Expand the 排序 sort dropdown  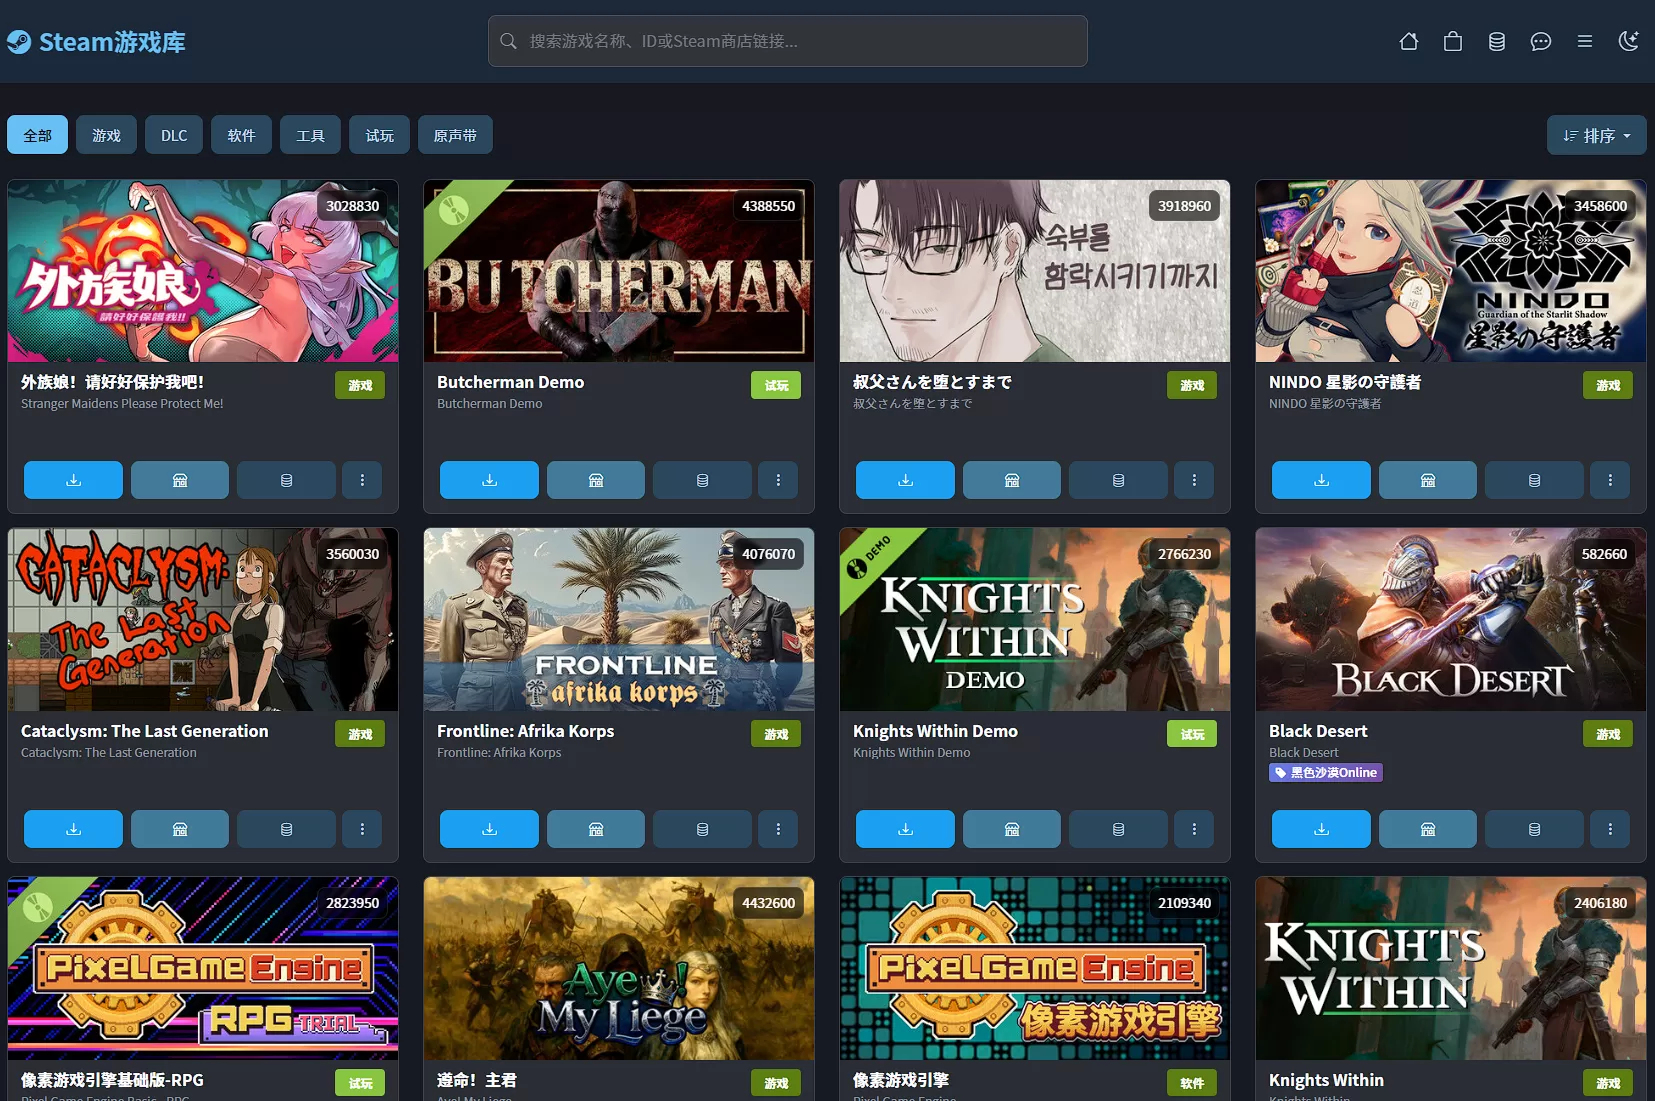click(x=1596, y=135)
